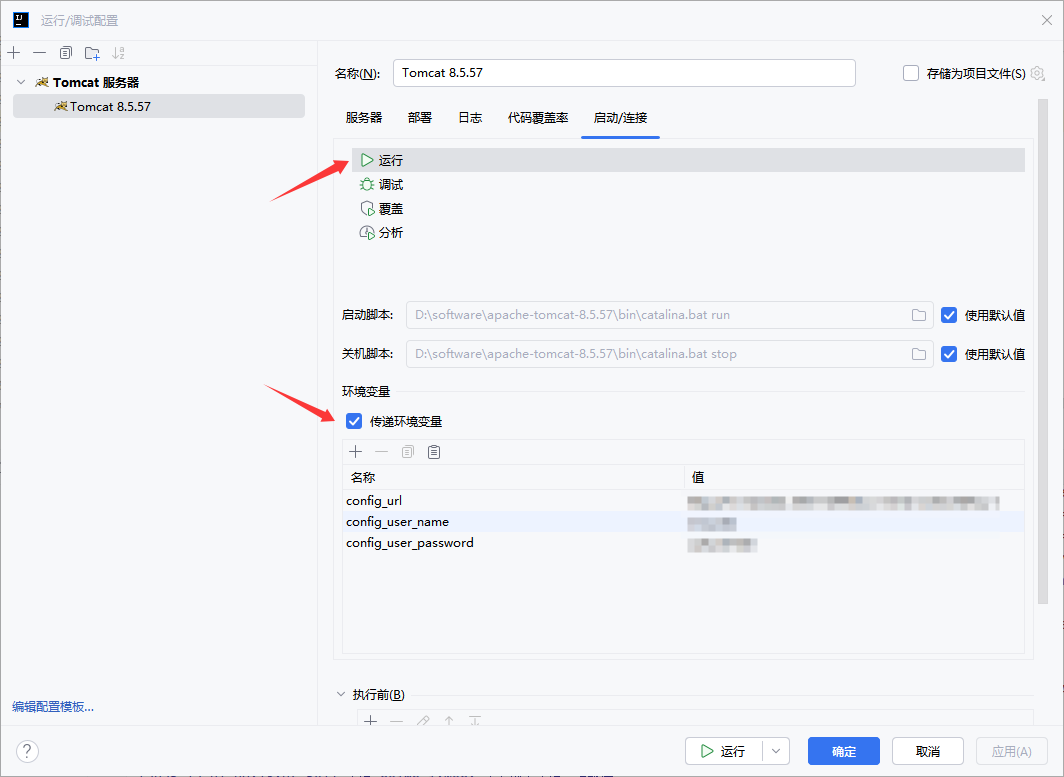Image resolution: width=1064 pixels, height=777 pixels.
Task: Add a new environment variable
Action: 356,452
